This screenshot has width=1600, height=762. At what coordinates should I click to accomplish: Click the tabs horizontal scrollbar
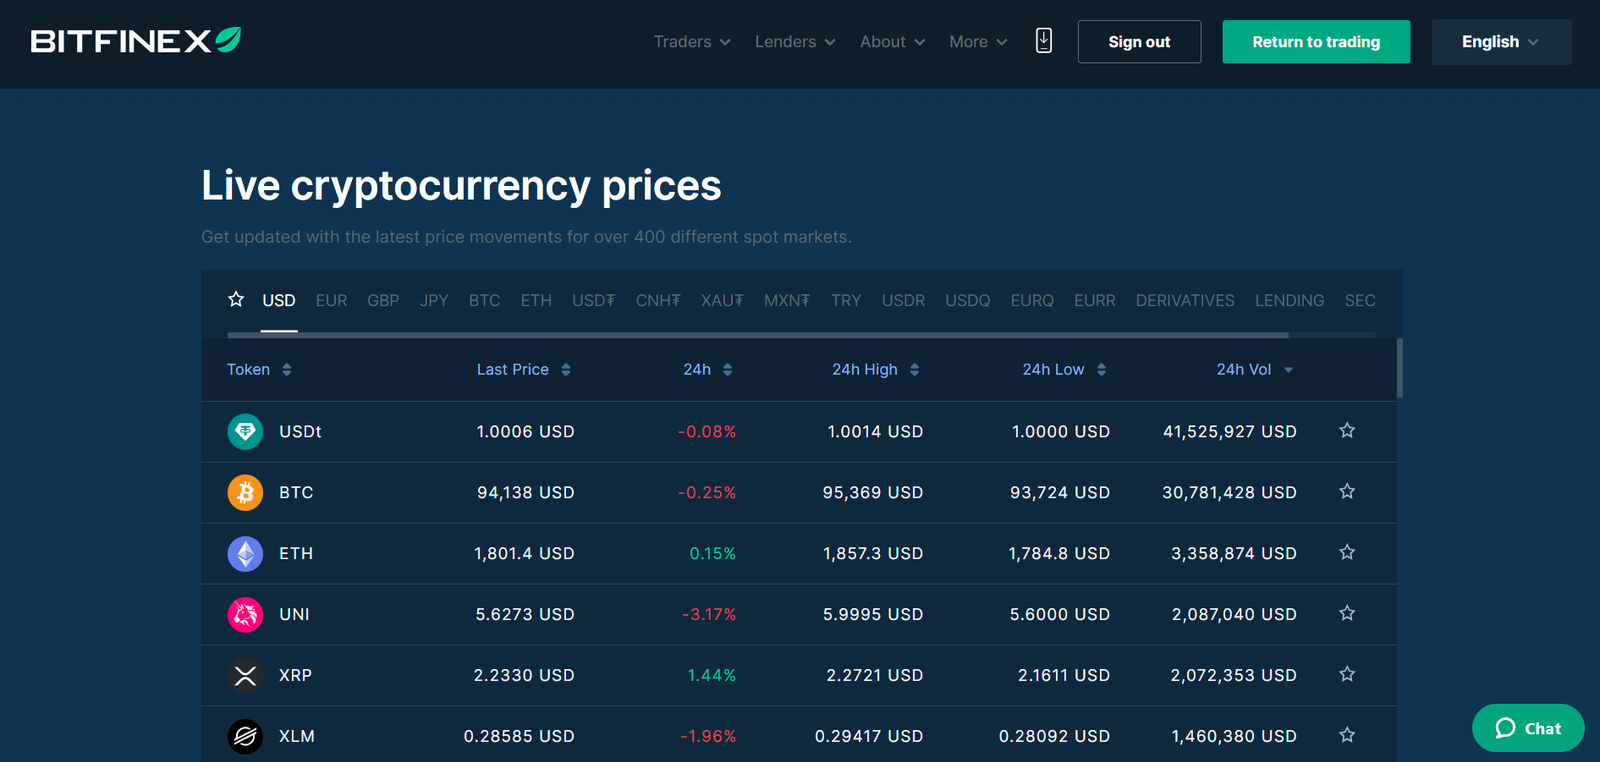[x=757, y=335]
